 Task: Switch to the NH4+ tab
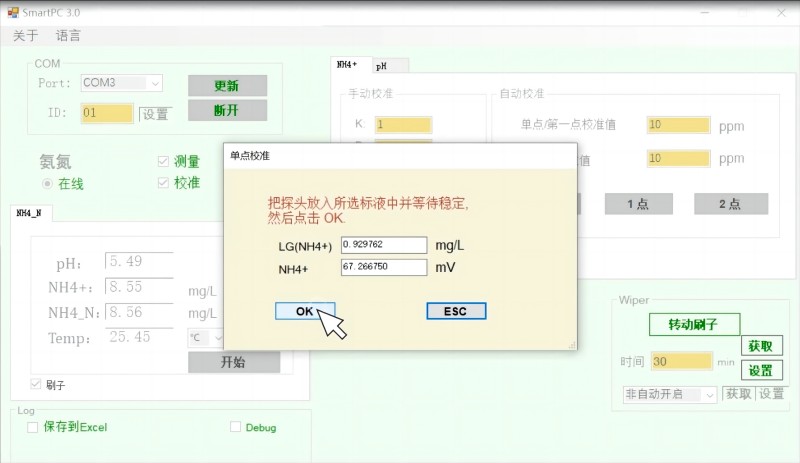click(351, 65)
